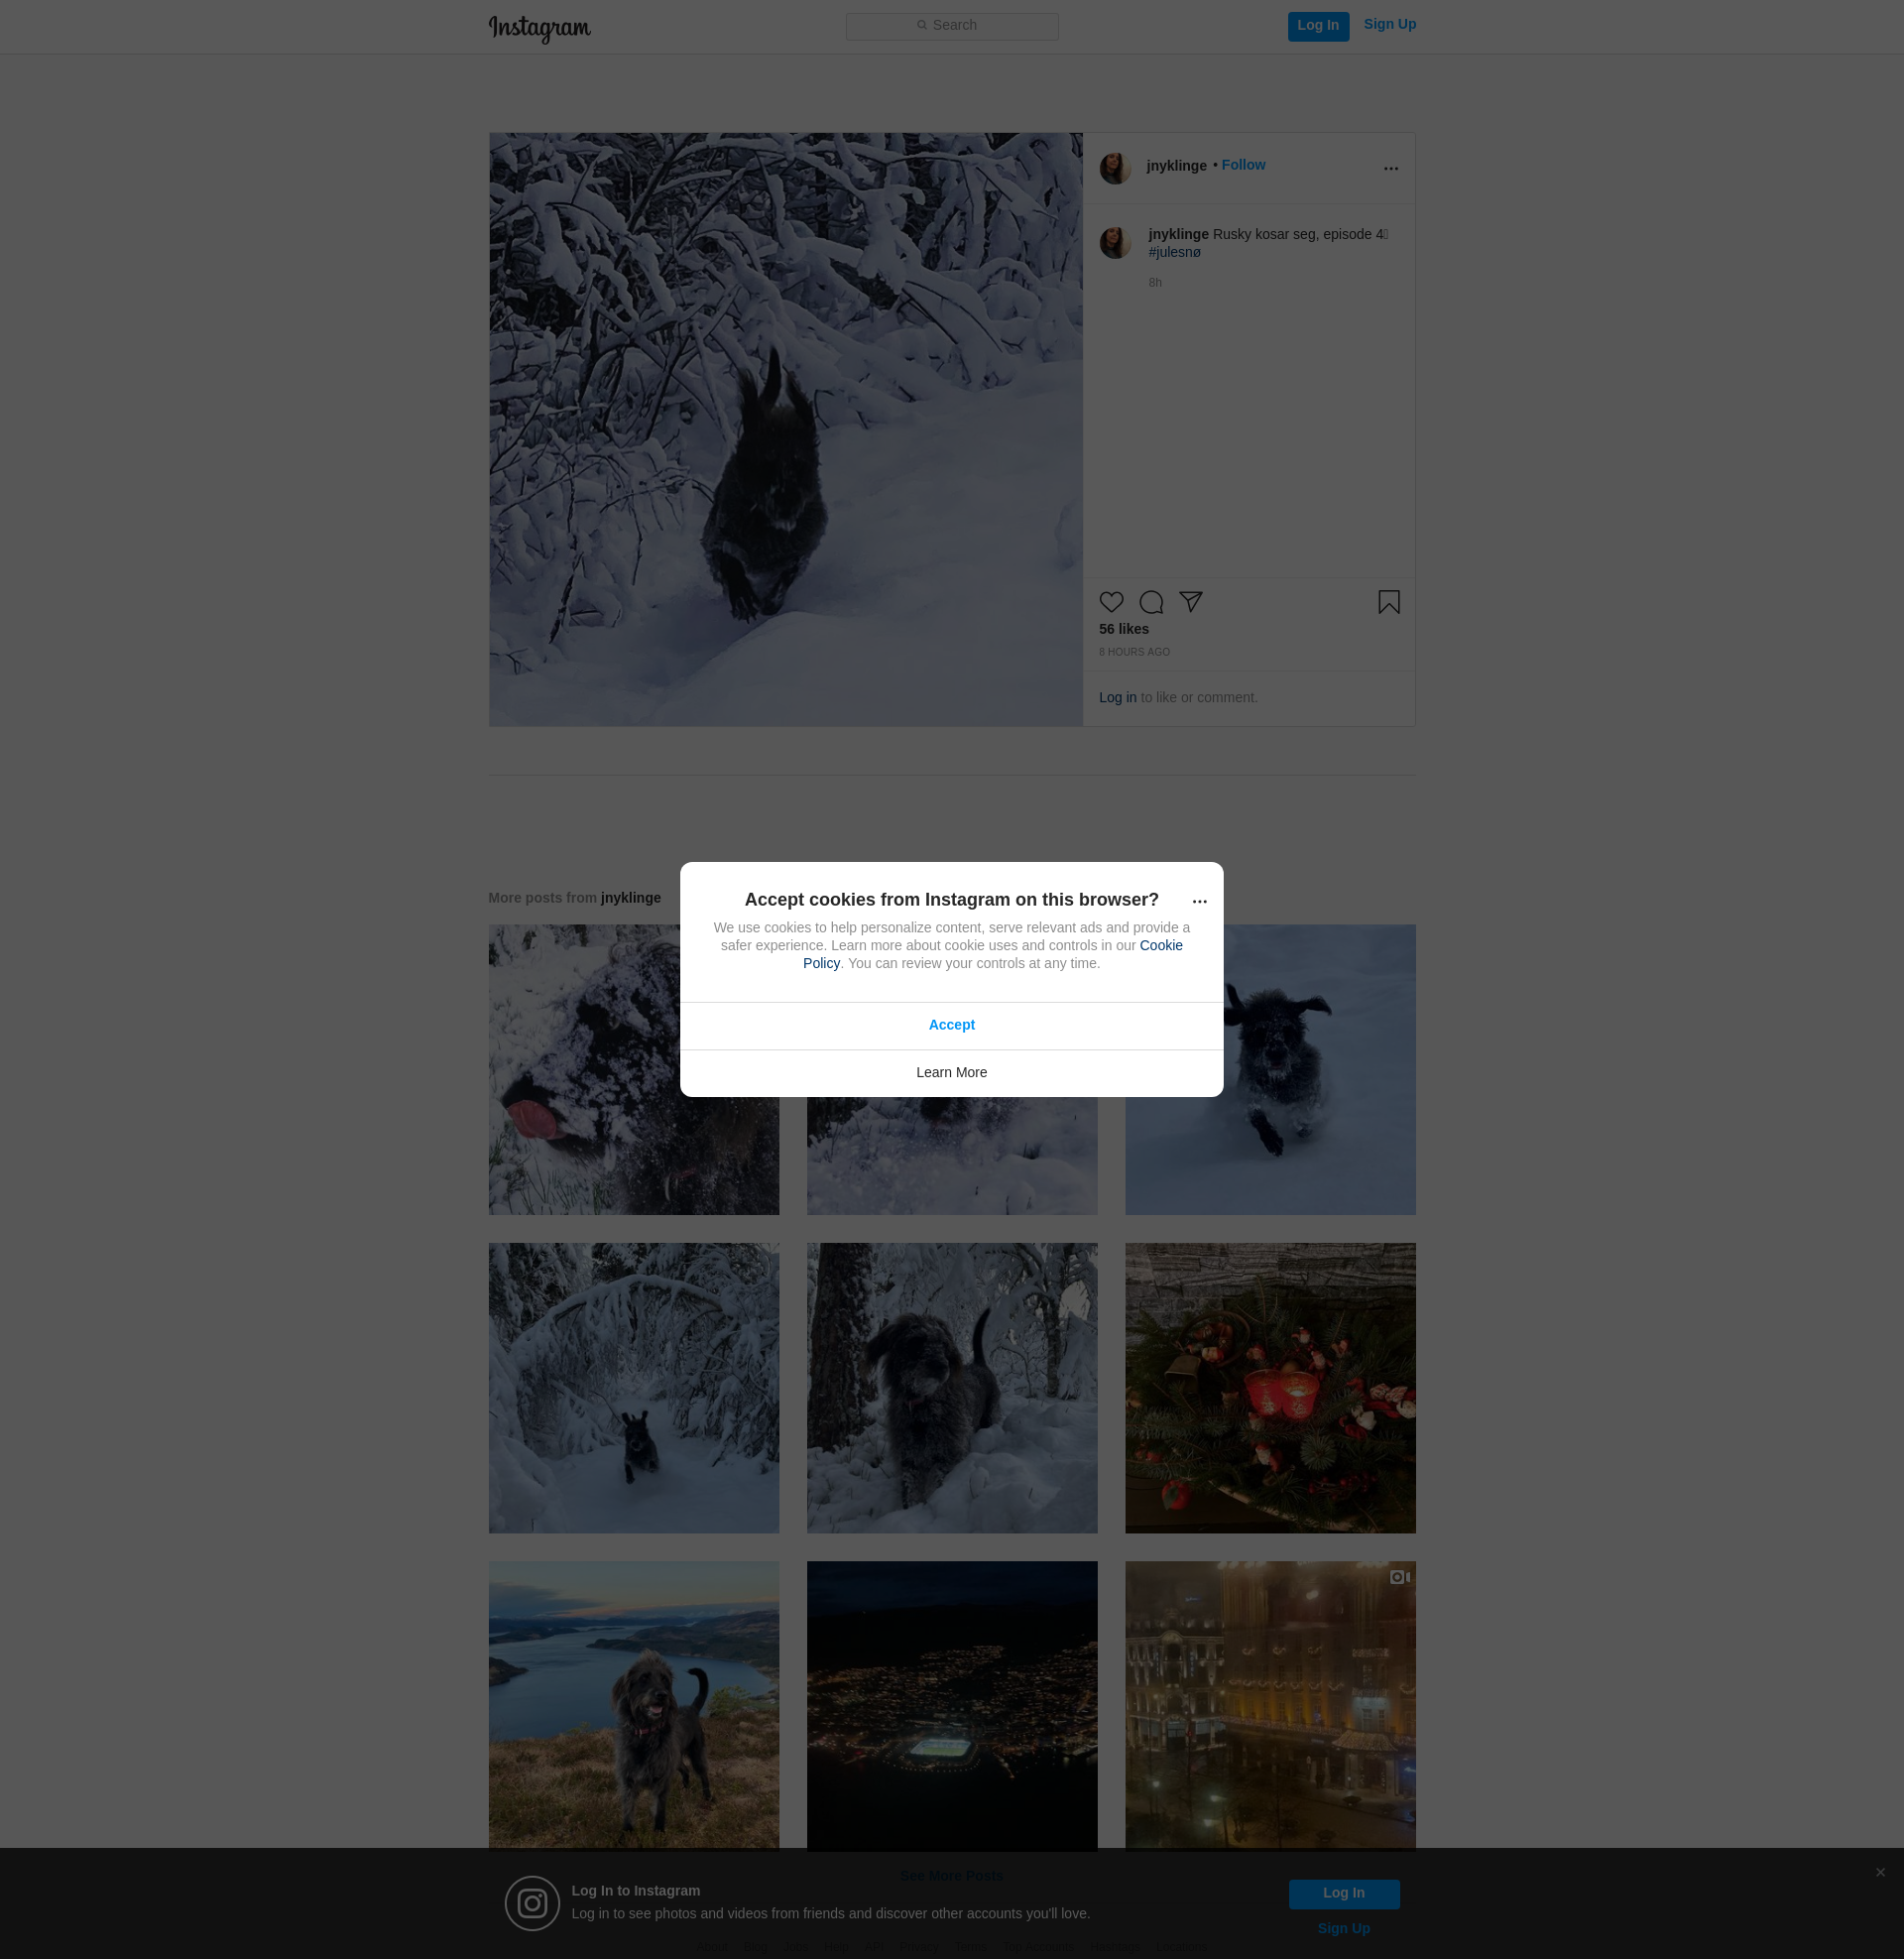Open thumbnail of curly dog standing by tree

coord(951,1388)
